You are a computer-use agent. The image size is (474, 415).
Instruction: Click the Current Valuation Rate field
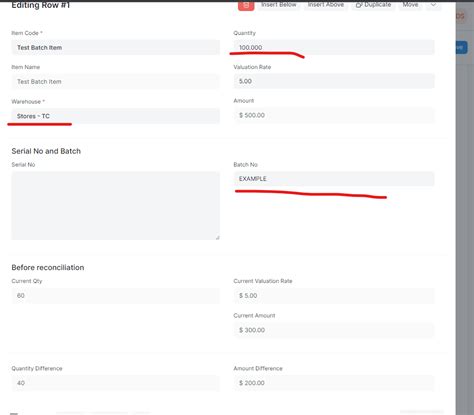coord(334,296)
